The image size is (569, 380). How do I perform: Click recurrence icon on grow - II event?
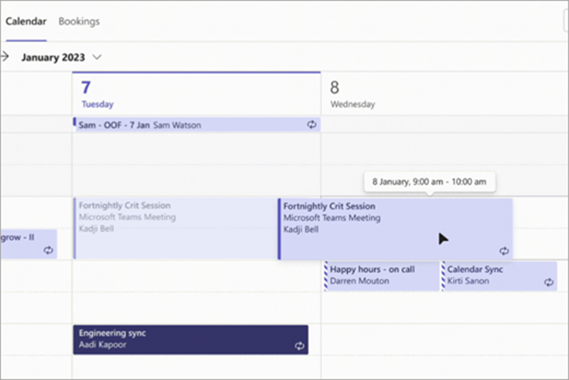point(48,250)
